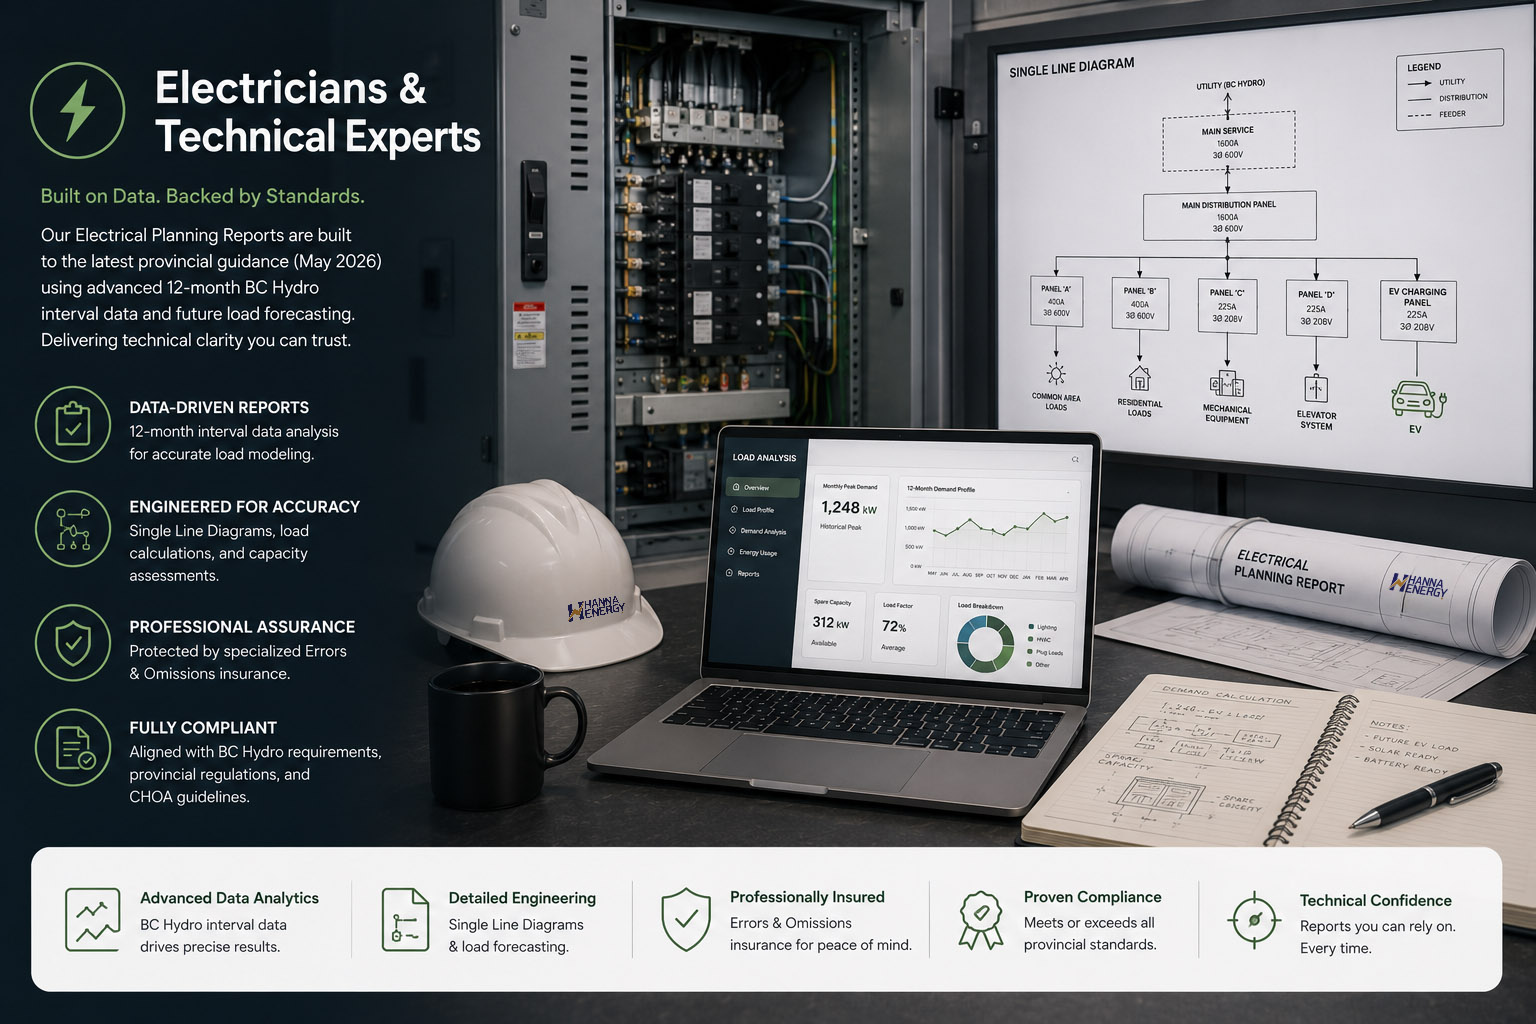Click the Proven Compliance title

point(1092,897)
